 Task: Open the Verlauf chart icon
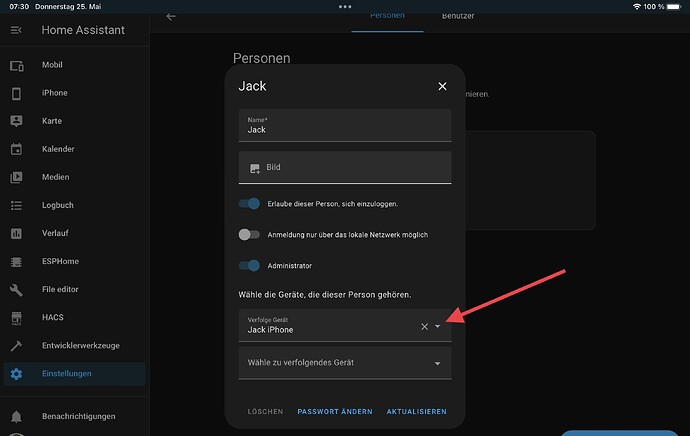[x=16, y=233]
